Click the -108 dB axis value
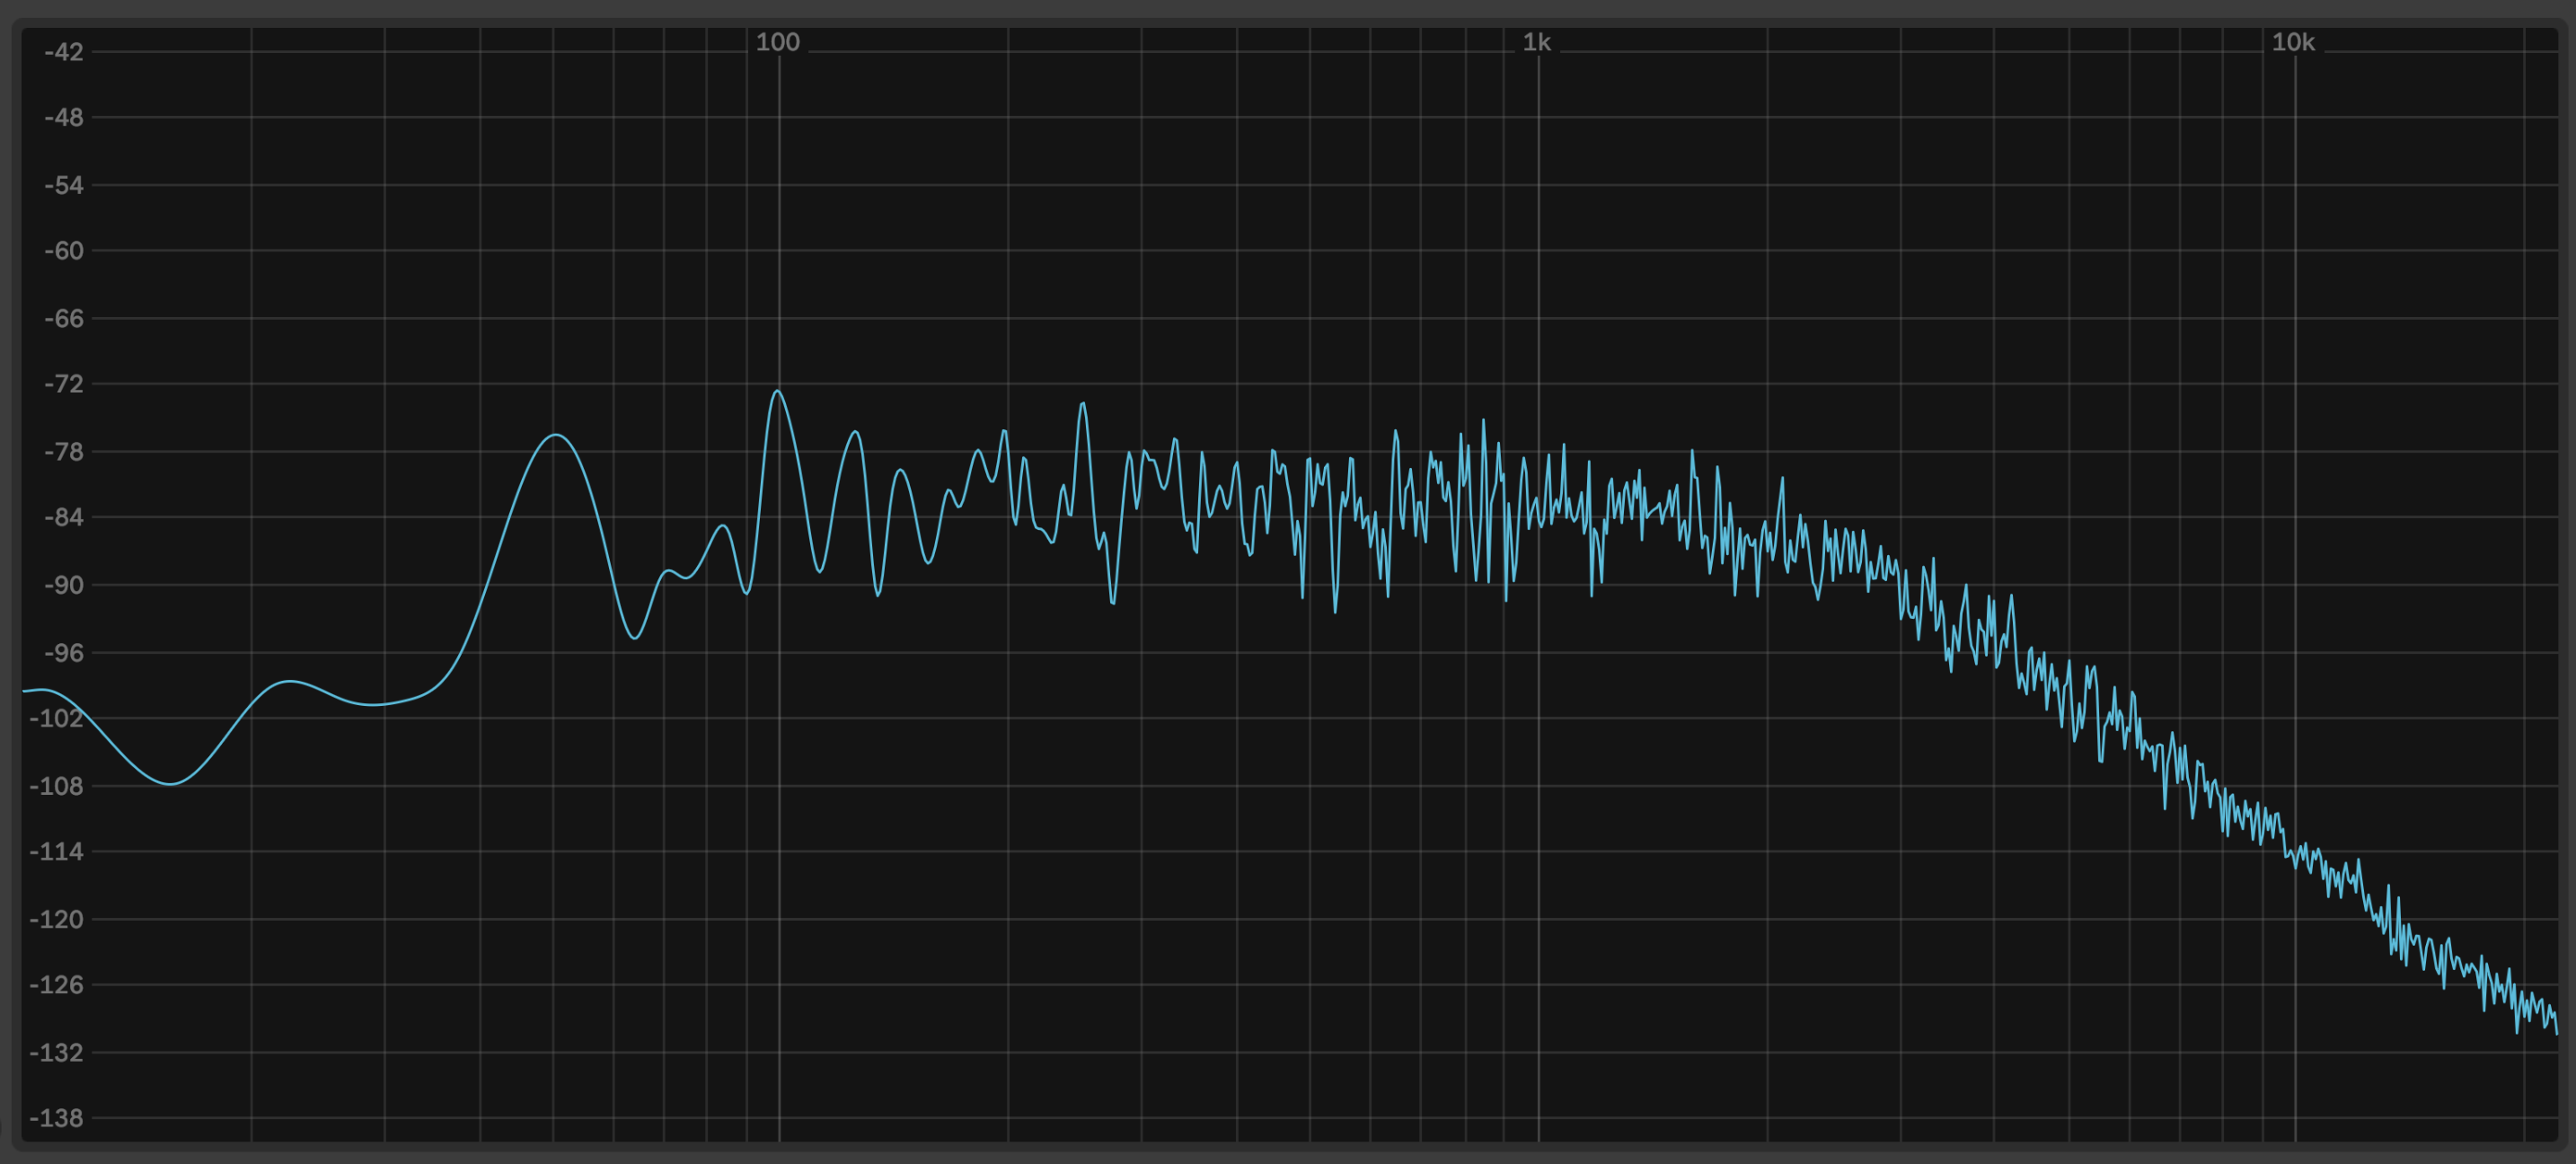 (57, 786)
